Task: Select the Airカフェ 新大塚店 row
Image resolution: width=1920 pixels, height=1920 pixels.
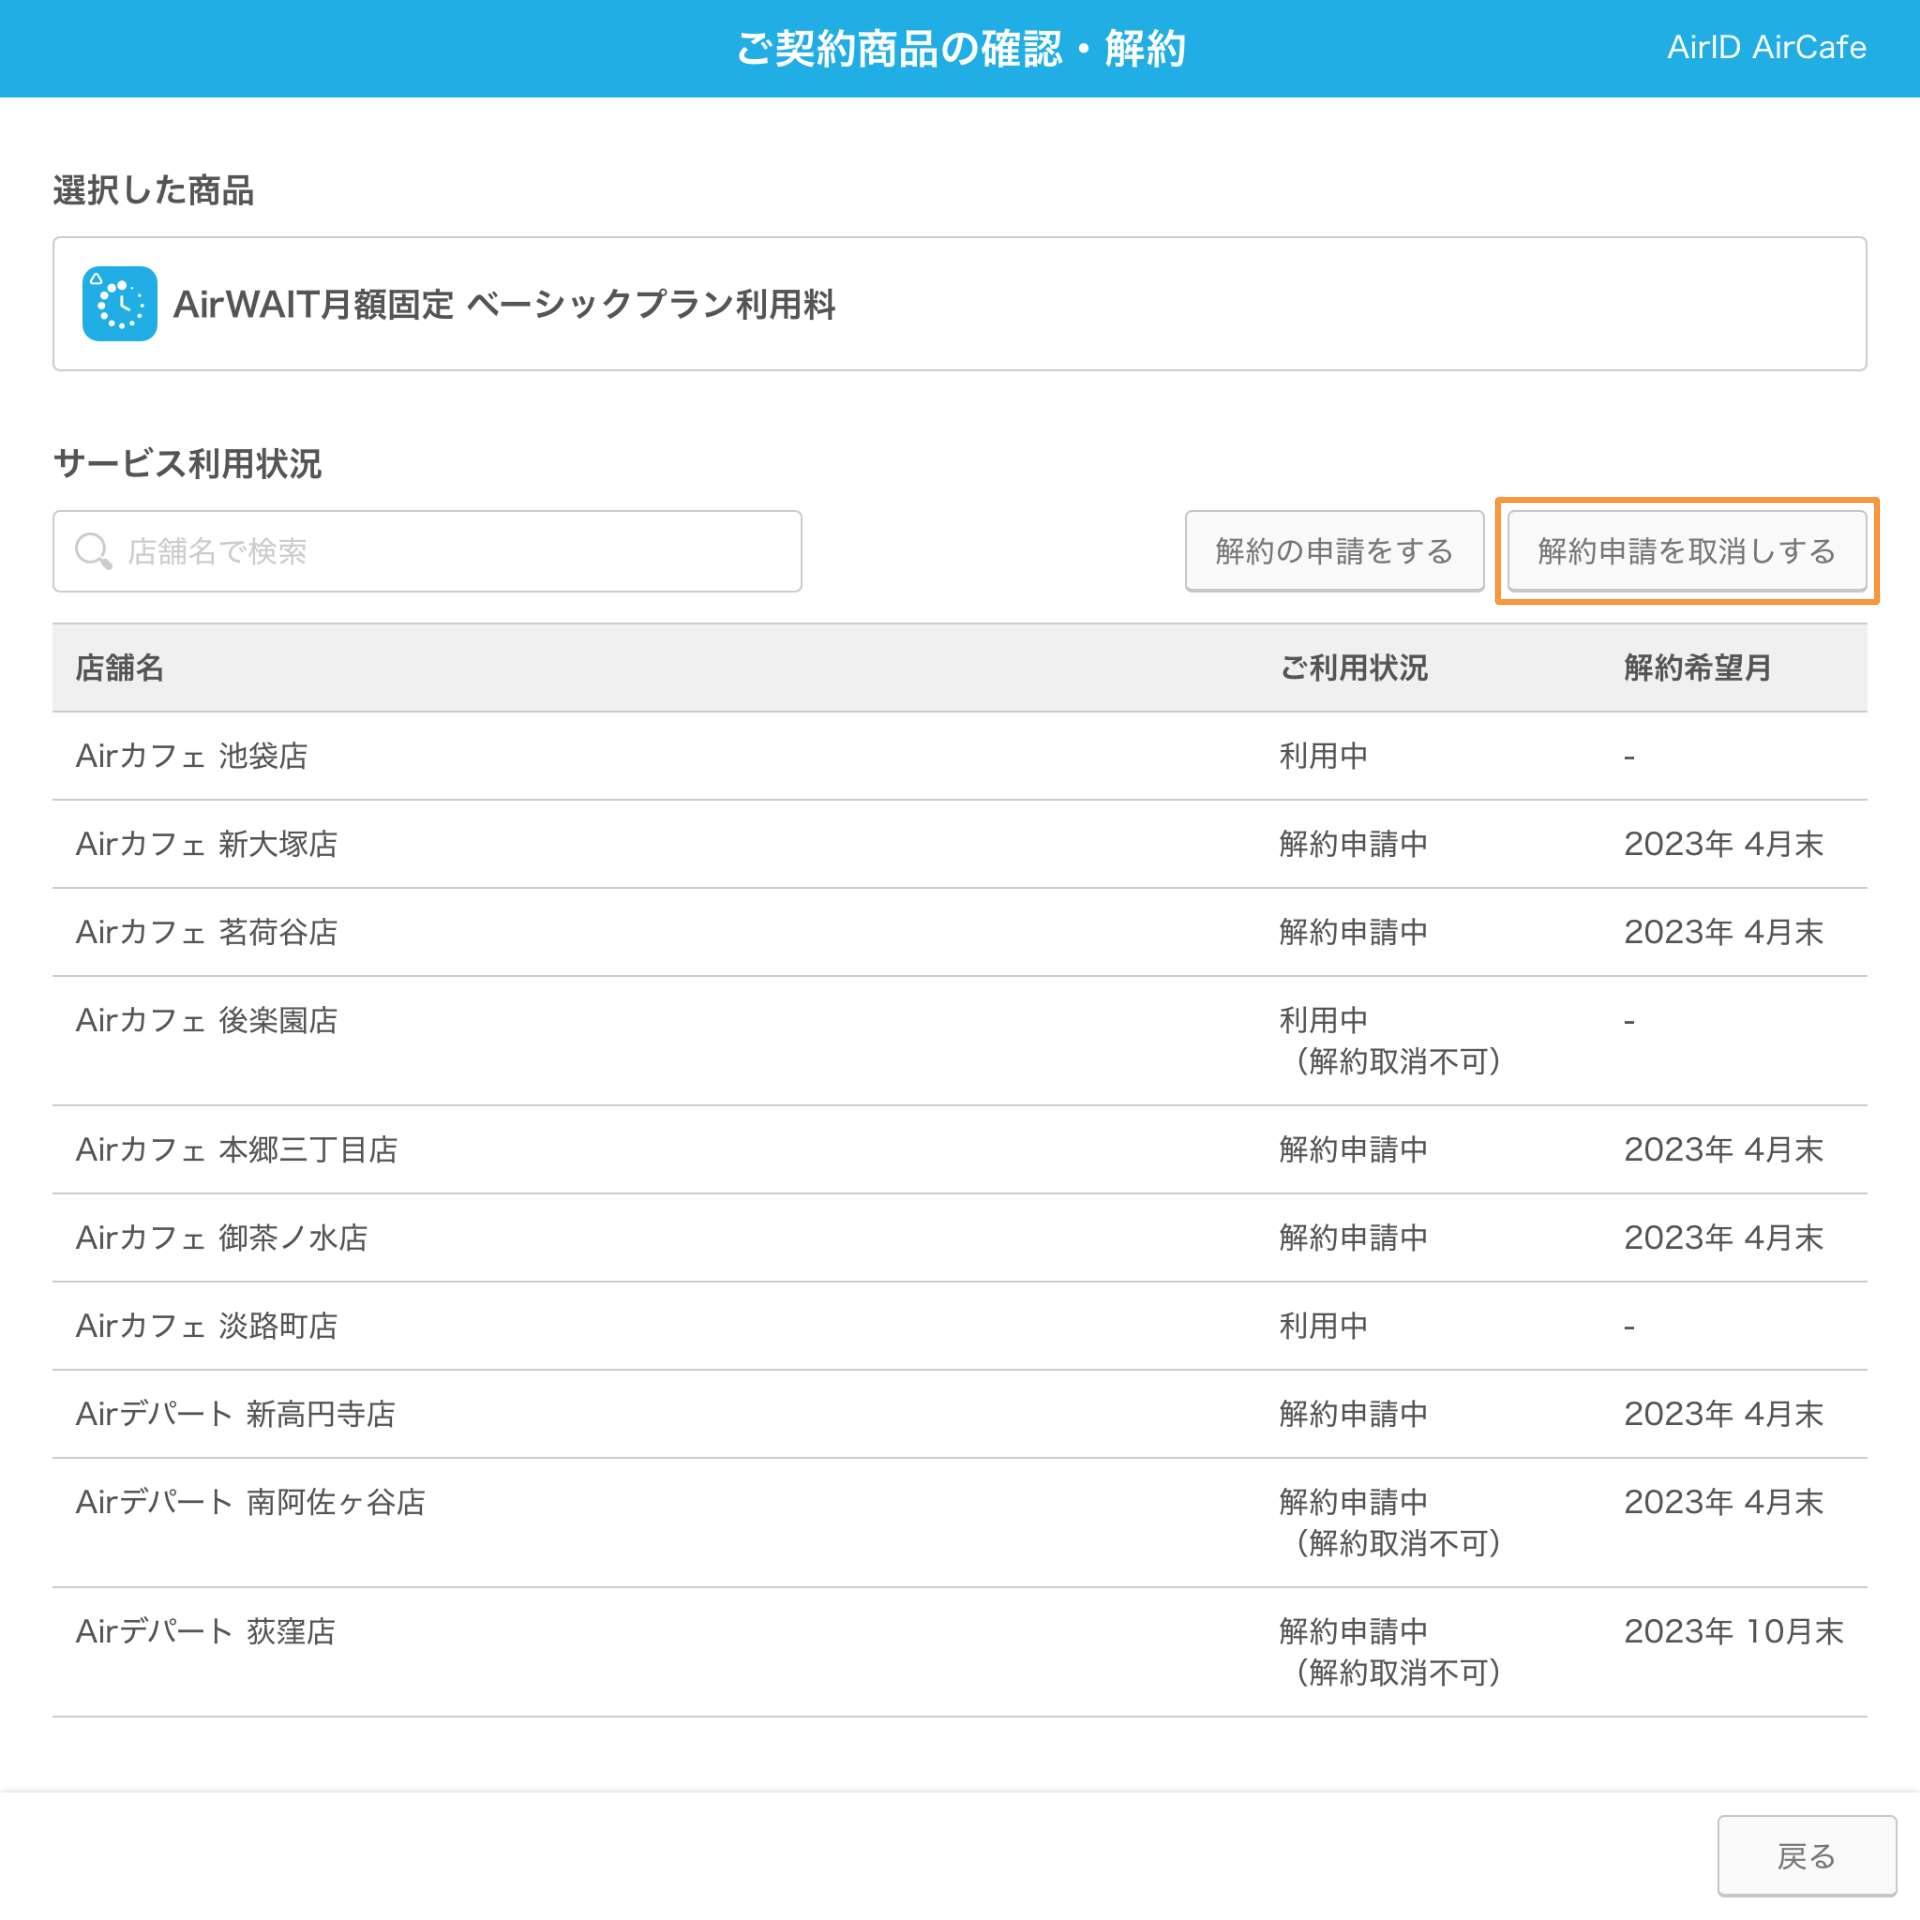Action: click(959, 844)
